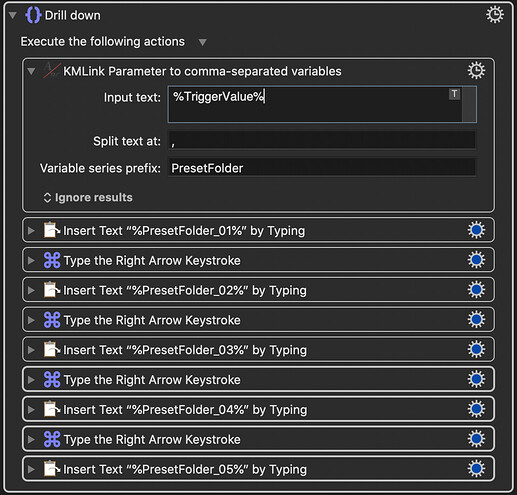Click the token insert T button in Input text
517x495 pixels.
454,94
